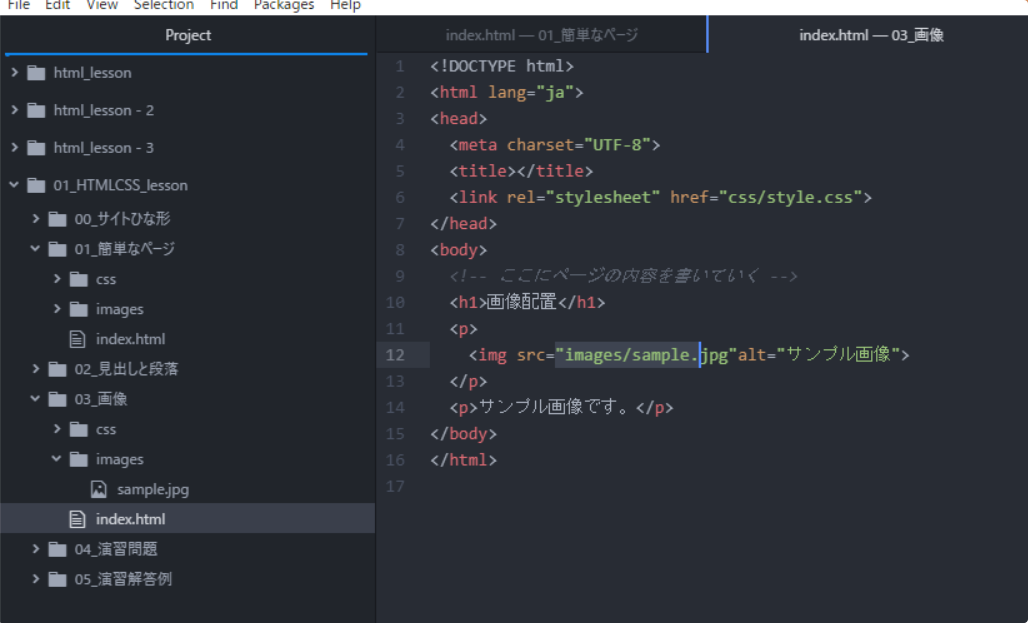Screen dimensions: 1028x623
Task: Click the folder icon for 02_見出しと段落
Action: (58, 368)
